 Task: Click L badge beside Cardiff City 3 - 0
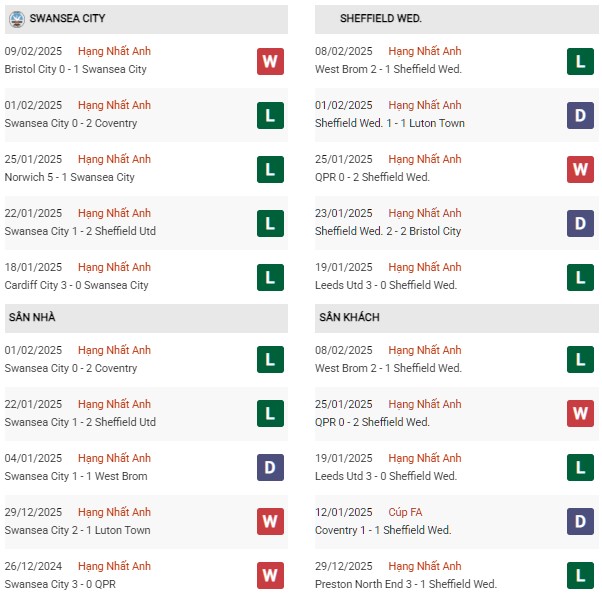click(x=270, y=278)
